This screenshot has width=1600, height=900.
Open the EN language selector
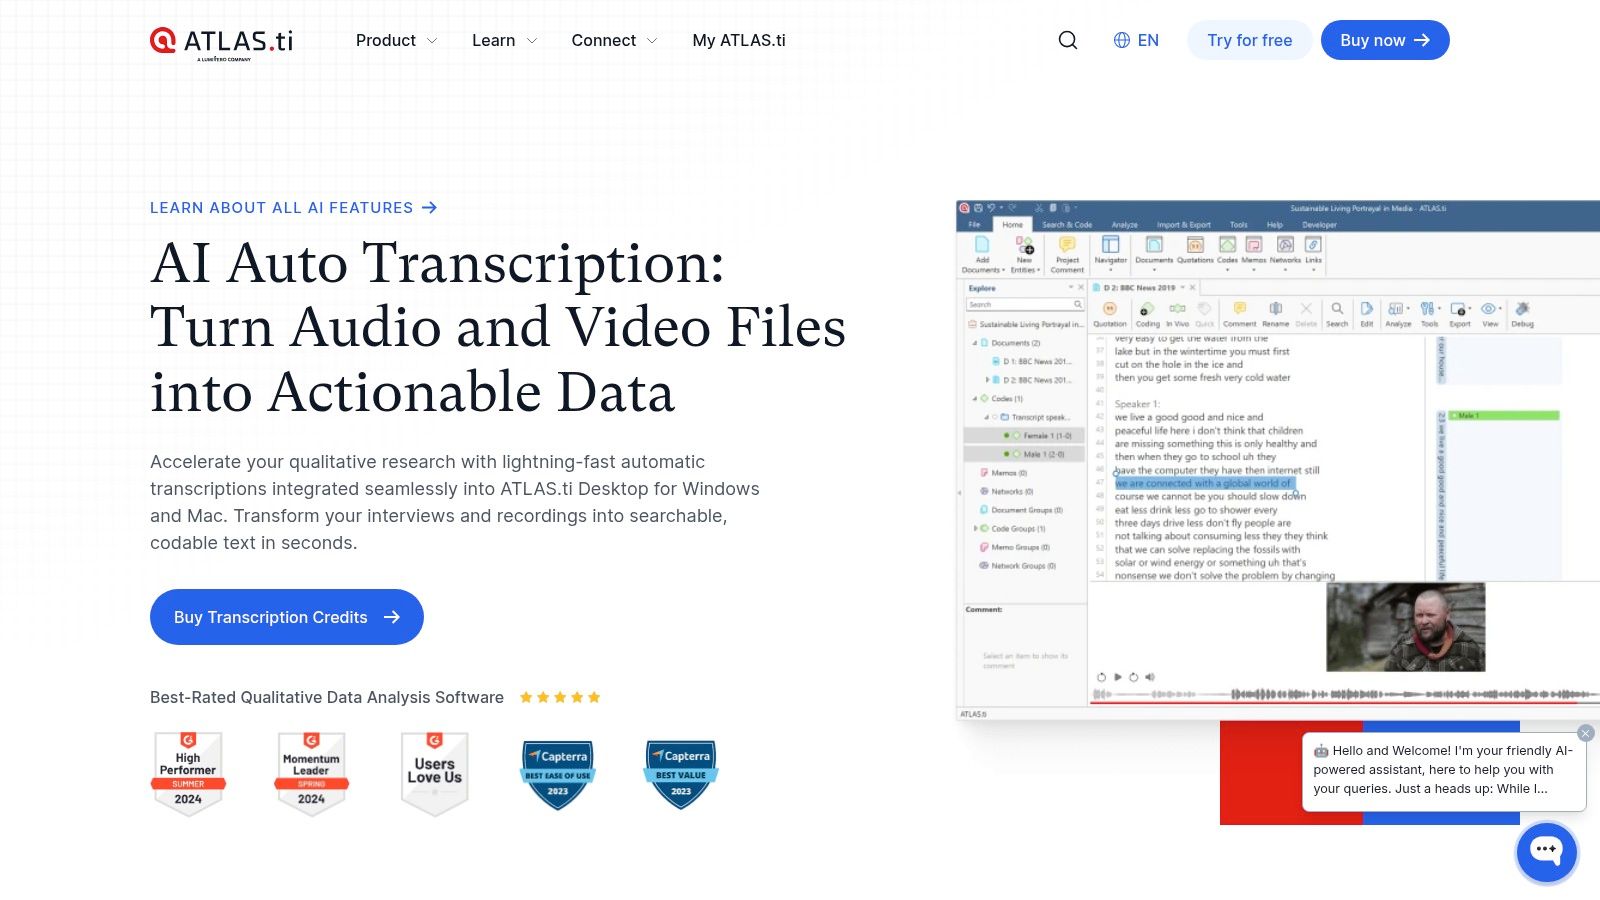coord(1136,40)
